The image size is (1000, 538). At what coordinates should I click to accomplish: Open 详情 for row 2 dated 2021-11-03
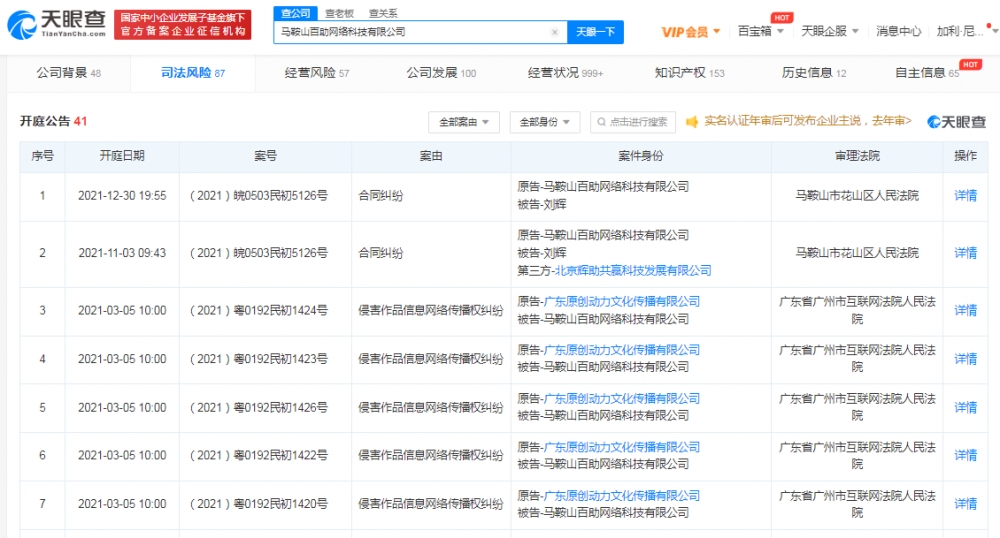click(965, 253)
